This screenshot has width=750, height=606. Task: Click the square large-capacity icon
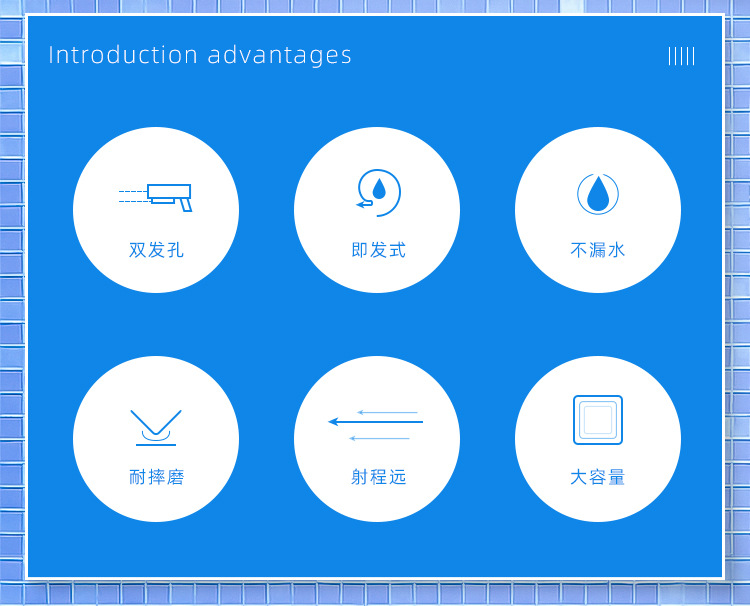pos(598,419)
